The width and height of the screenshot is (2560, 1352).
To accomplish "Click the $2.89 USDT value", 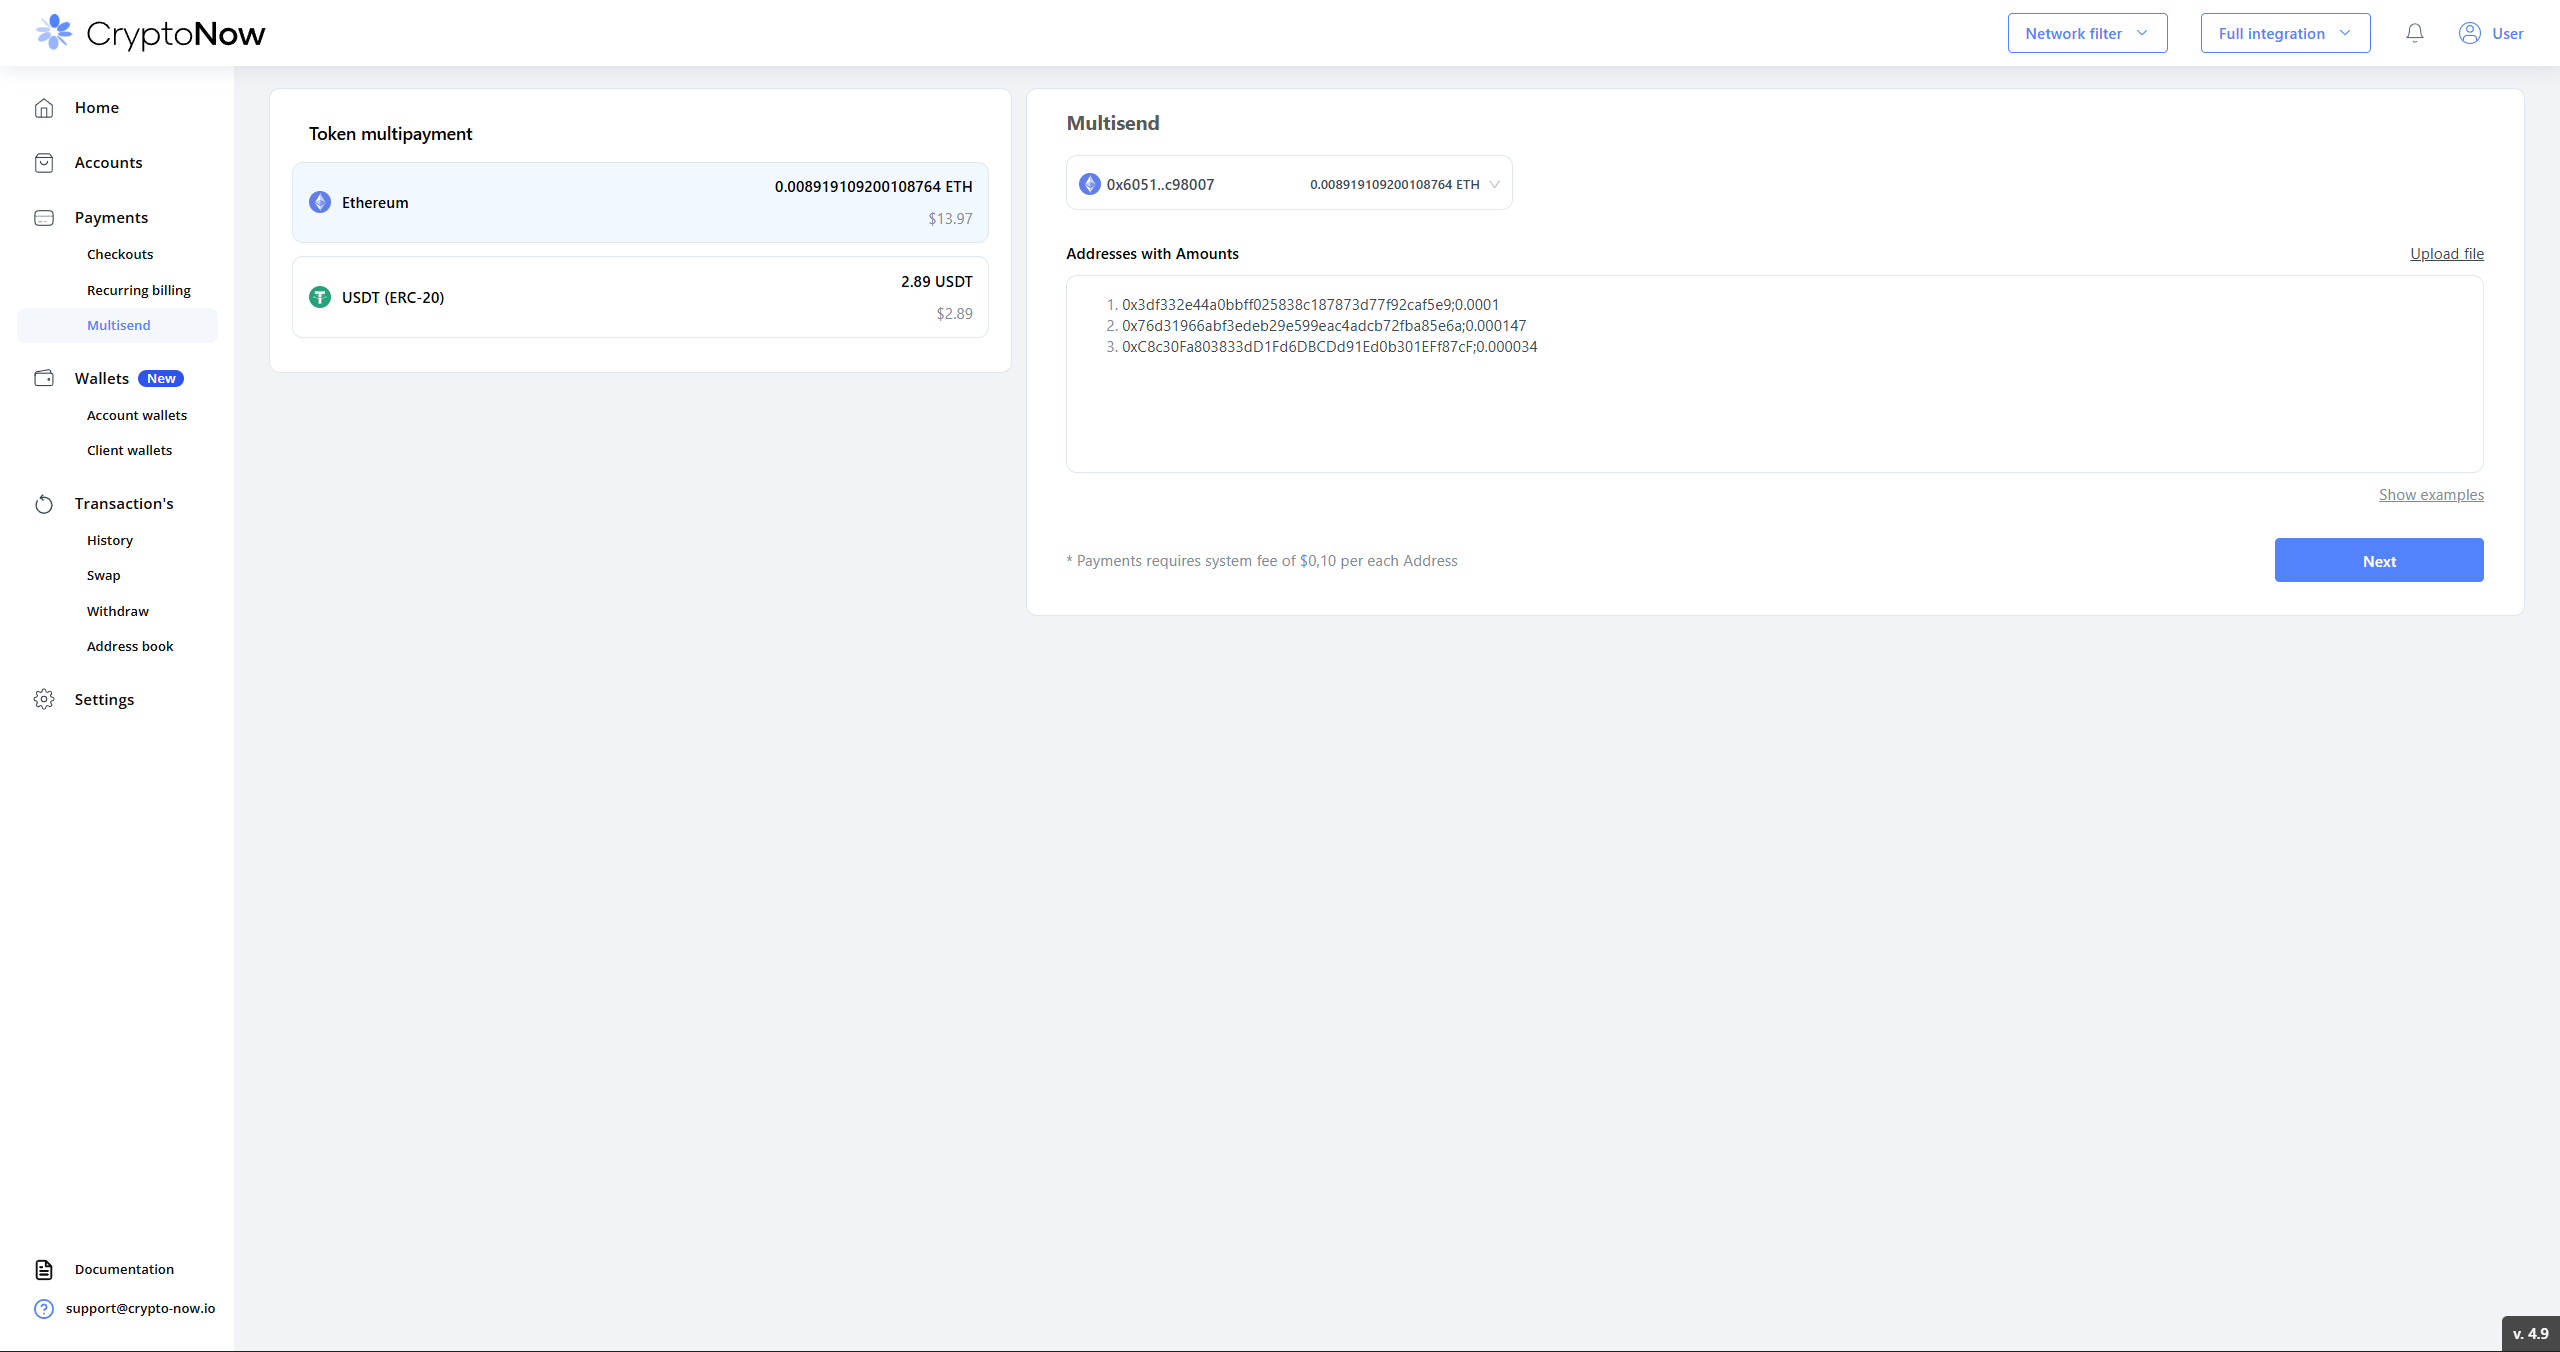I will [954, 314].
